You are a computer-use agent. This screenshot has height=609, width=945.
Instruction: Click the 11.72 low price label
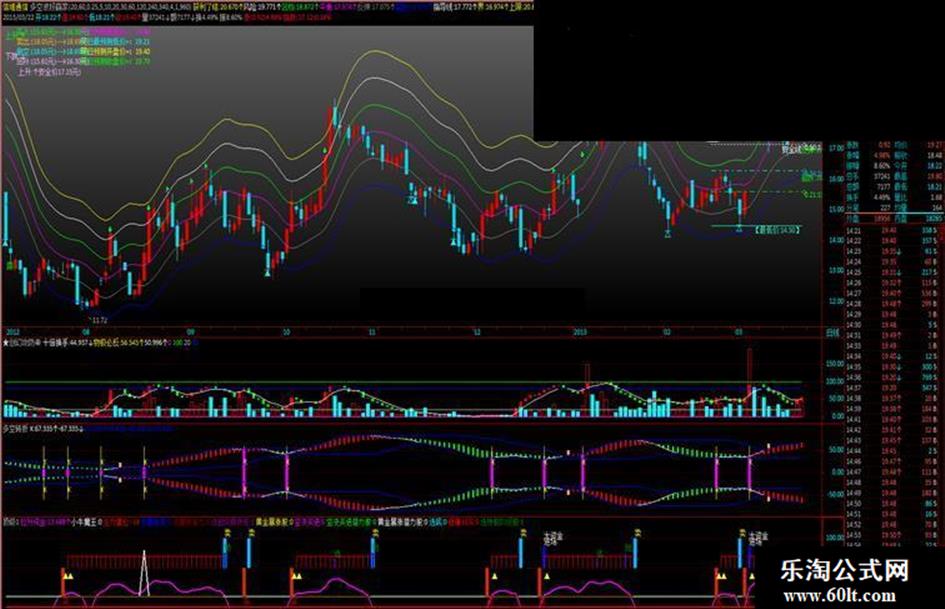(99, 320)
